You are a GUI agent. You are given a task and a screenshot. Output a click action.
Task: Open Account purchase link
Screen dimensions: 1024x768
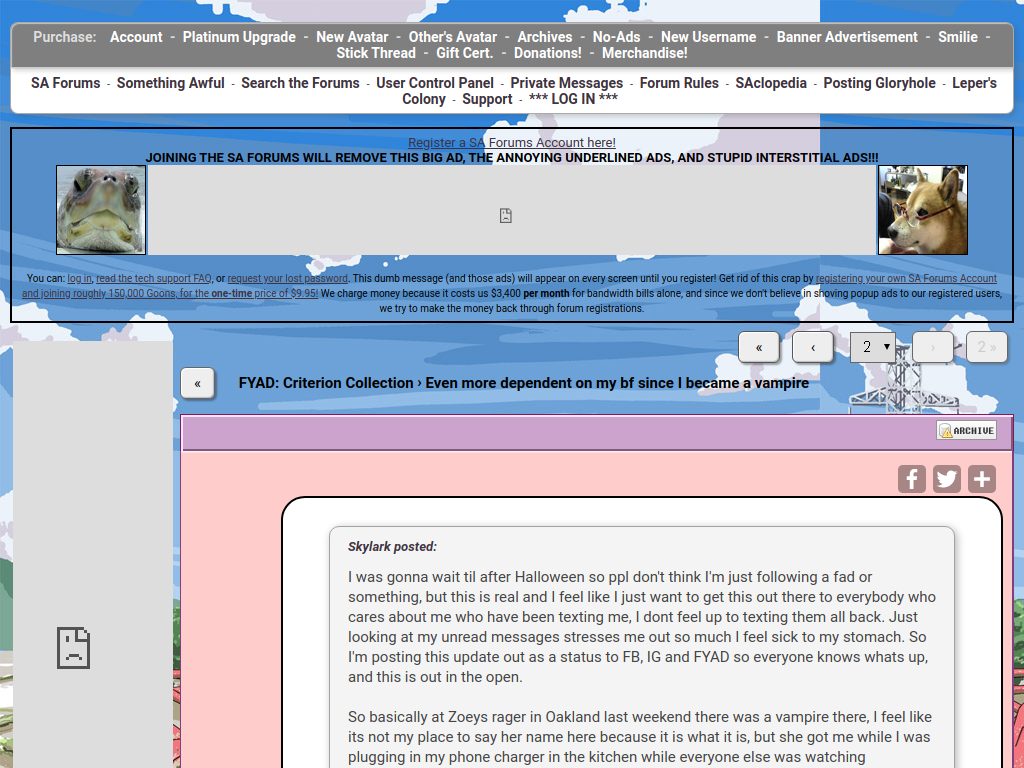(x=136, y=37)
